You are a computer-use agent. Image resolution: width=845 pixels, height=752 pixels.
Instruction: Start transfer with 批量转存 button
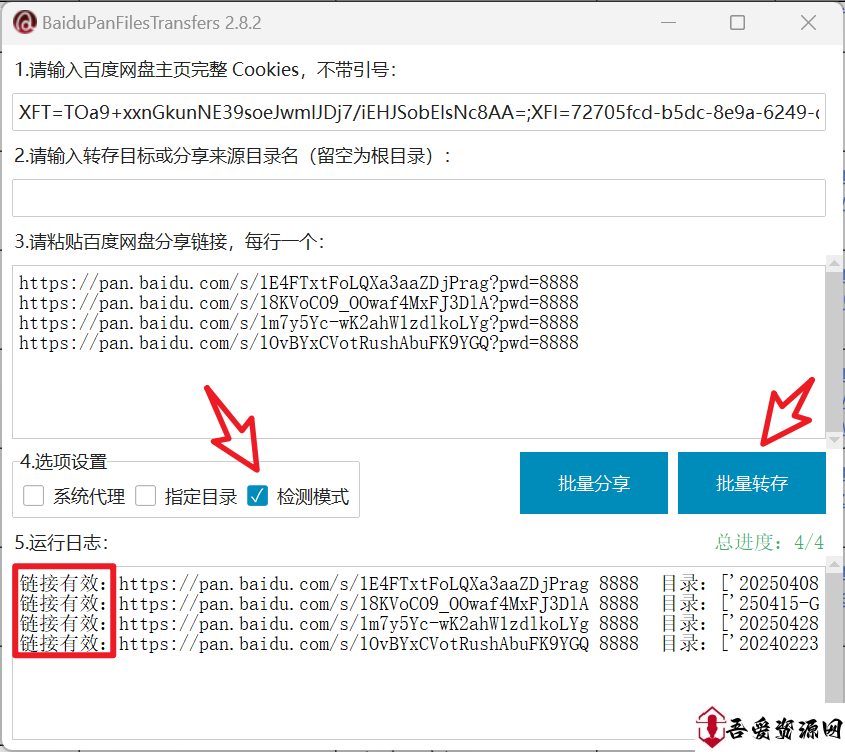pos(752,483)
